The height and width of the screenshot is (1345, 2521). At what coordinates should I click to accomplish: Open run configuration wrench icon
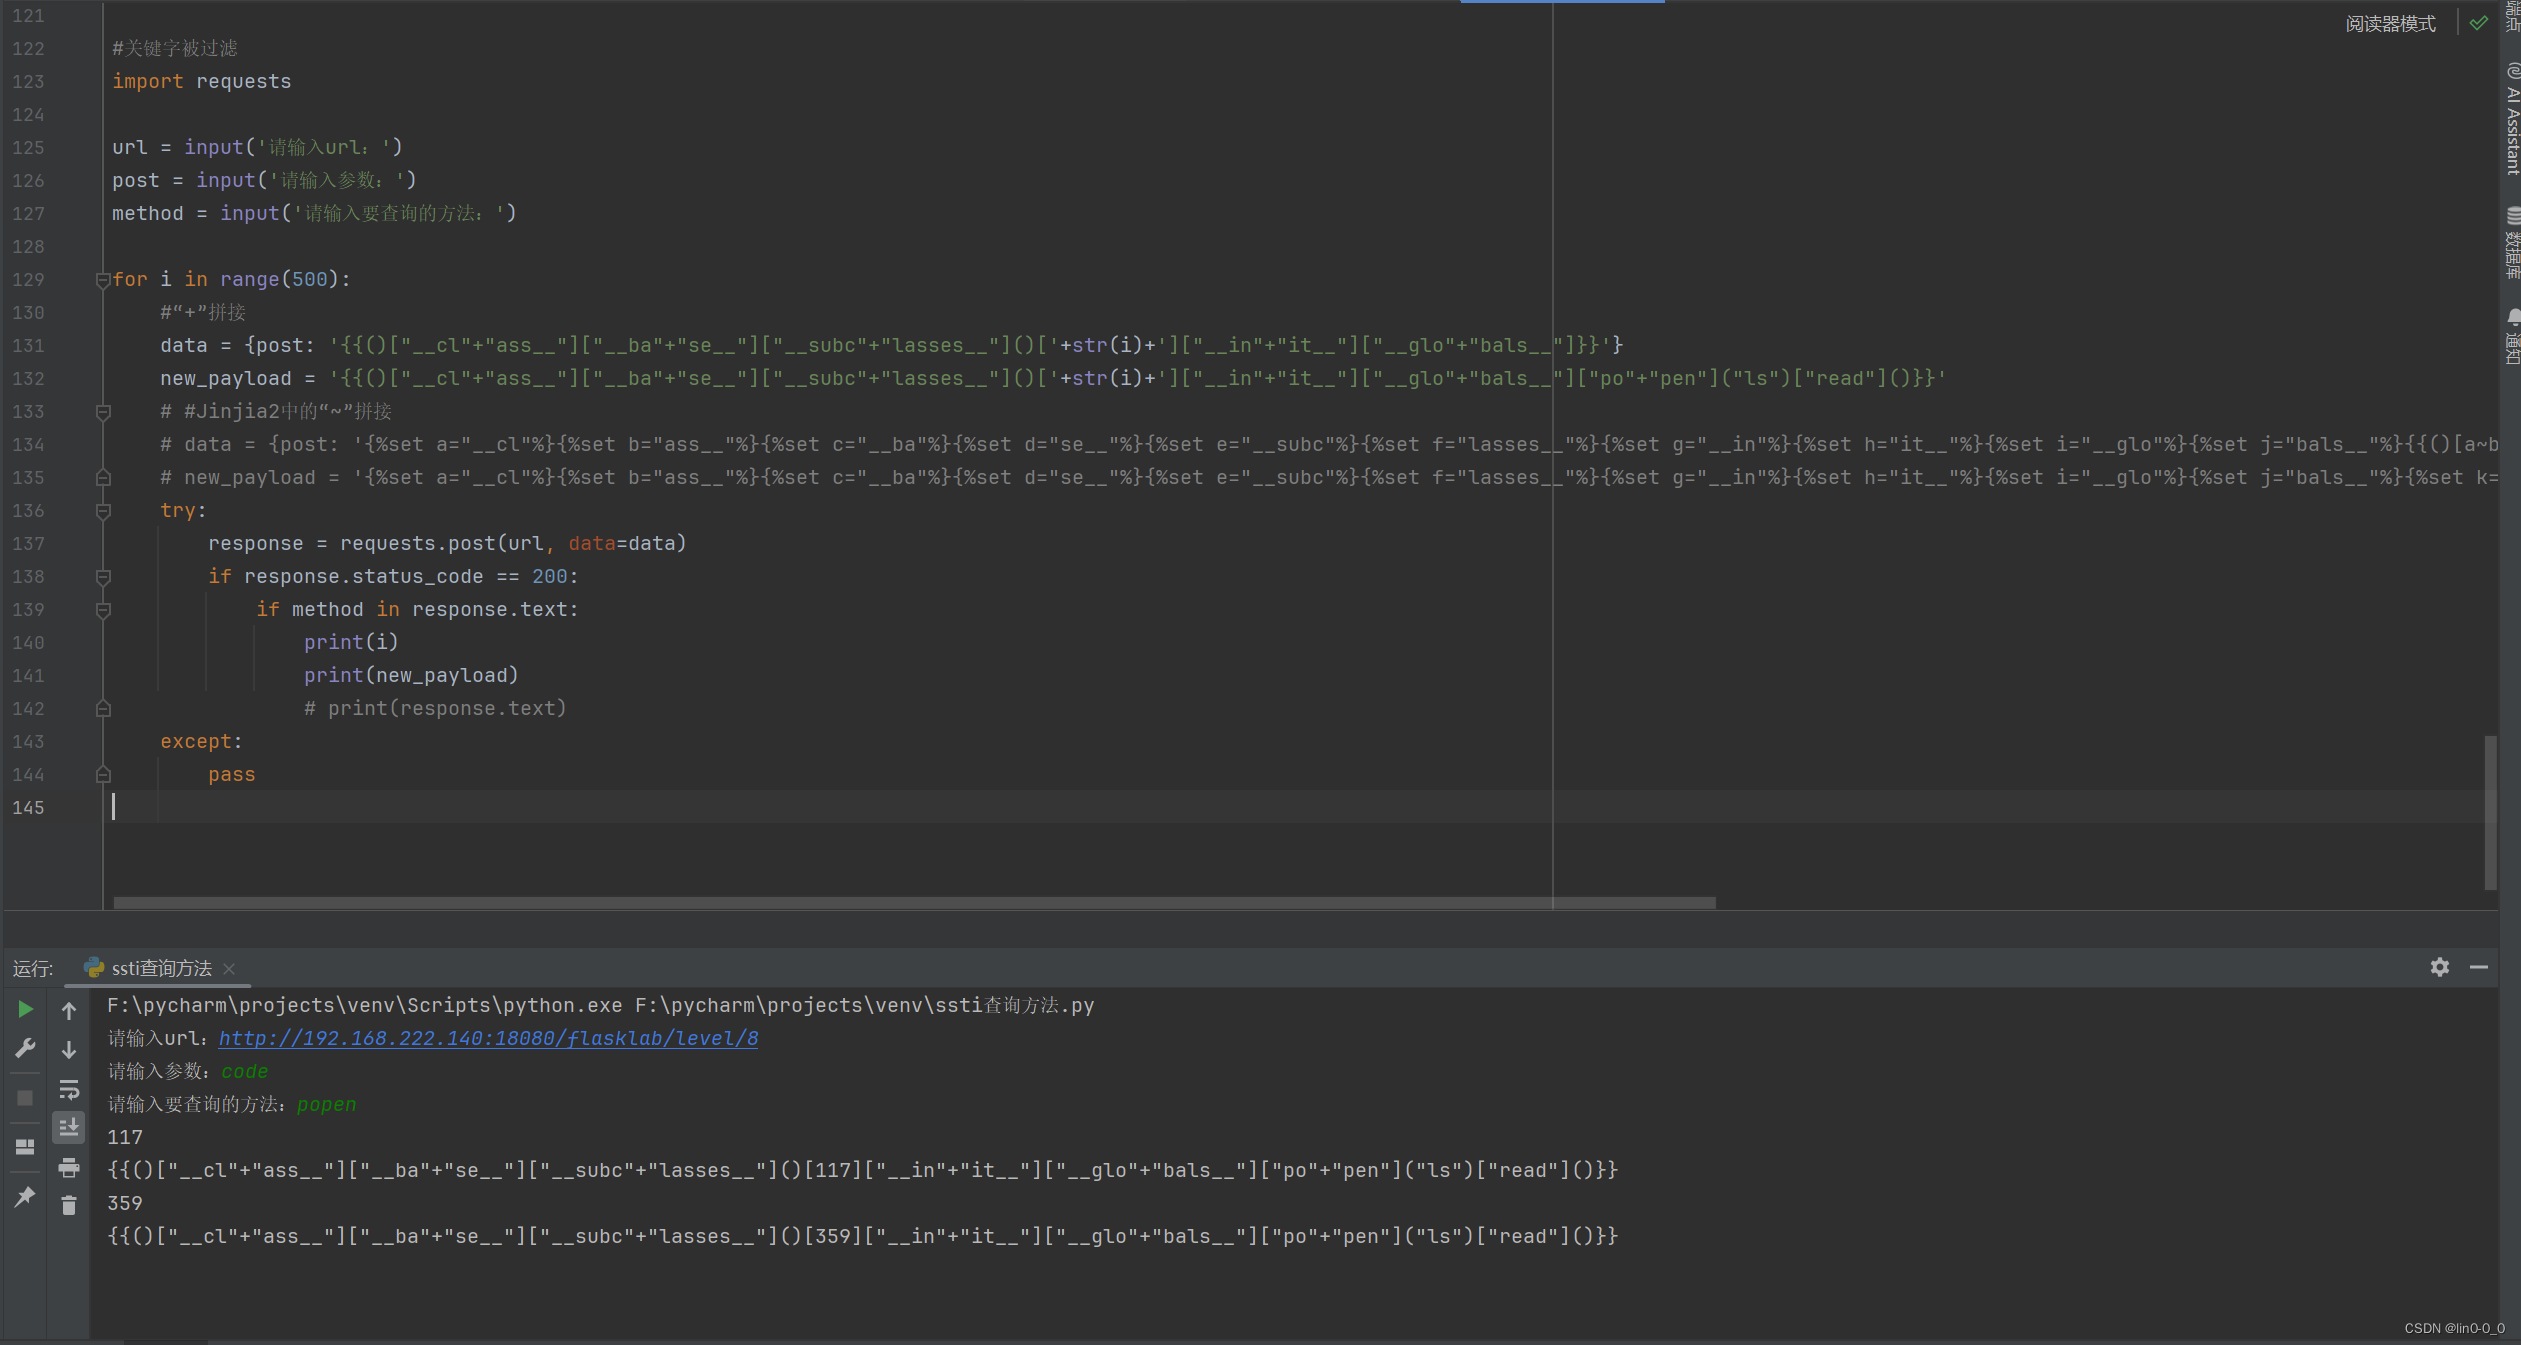25,1048
